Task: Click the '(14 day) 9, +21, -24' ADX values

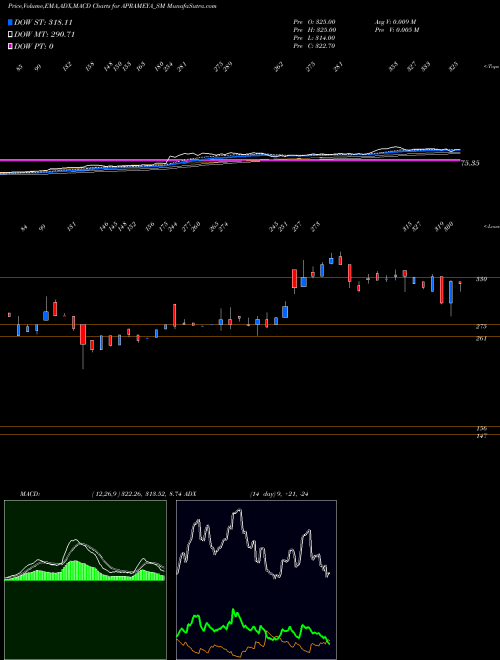Action: pos(279,494)
